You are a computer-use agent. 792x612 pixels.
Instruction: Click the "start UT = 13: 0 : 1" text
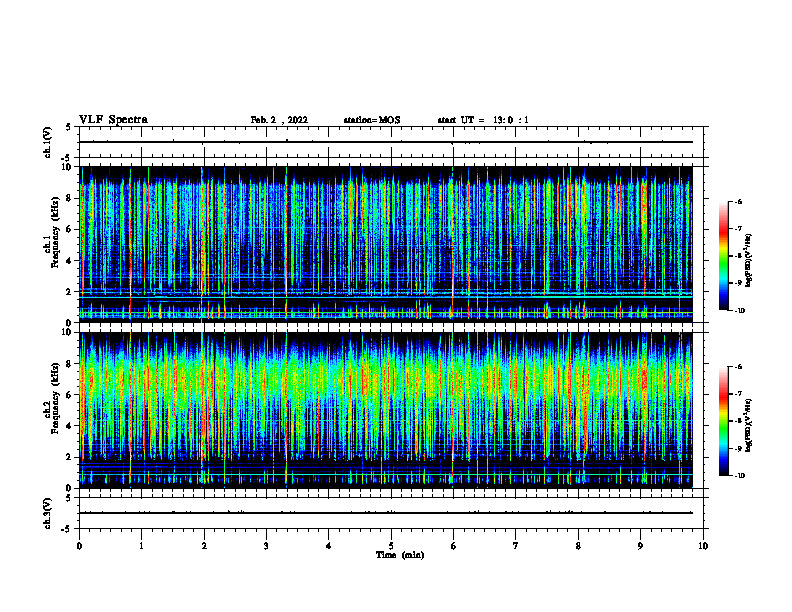[x=483, y=120]
